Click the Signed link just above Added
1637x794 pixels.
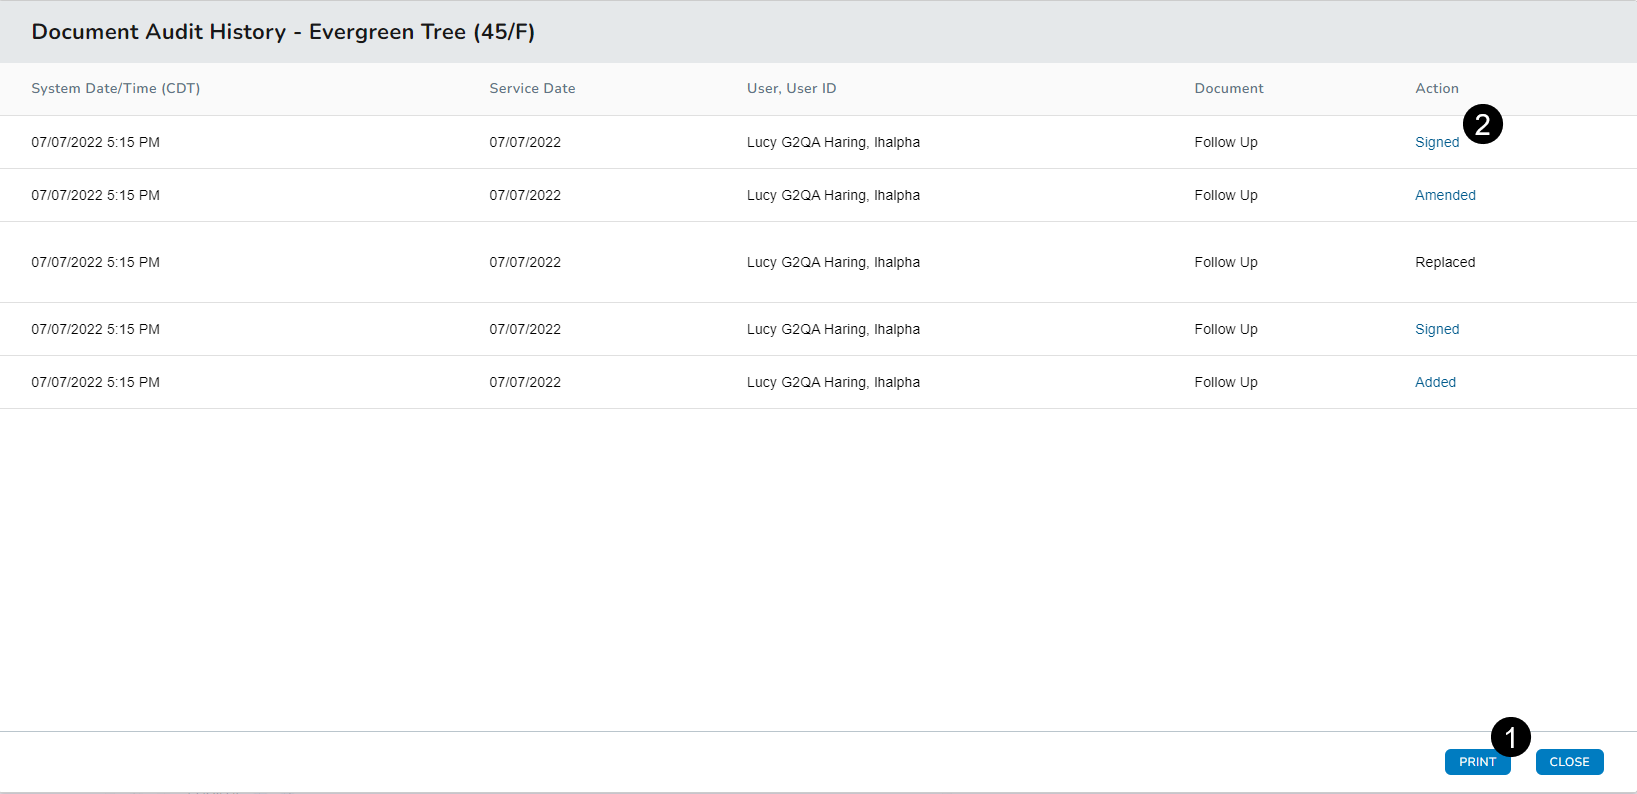[x=1436, y=329]
